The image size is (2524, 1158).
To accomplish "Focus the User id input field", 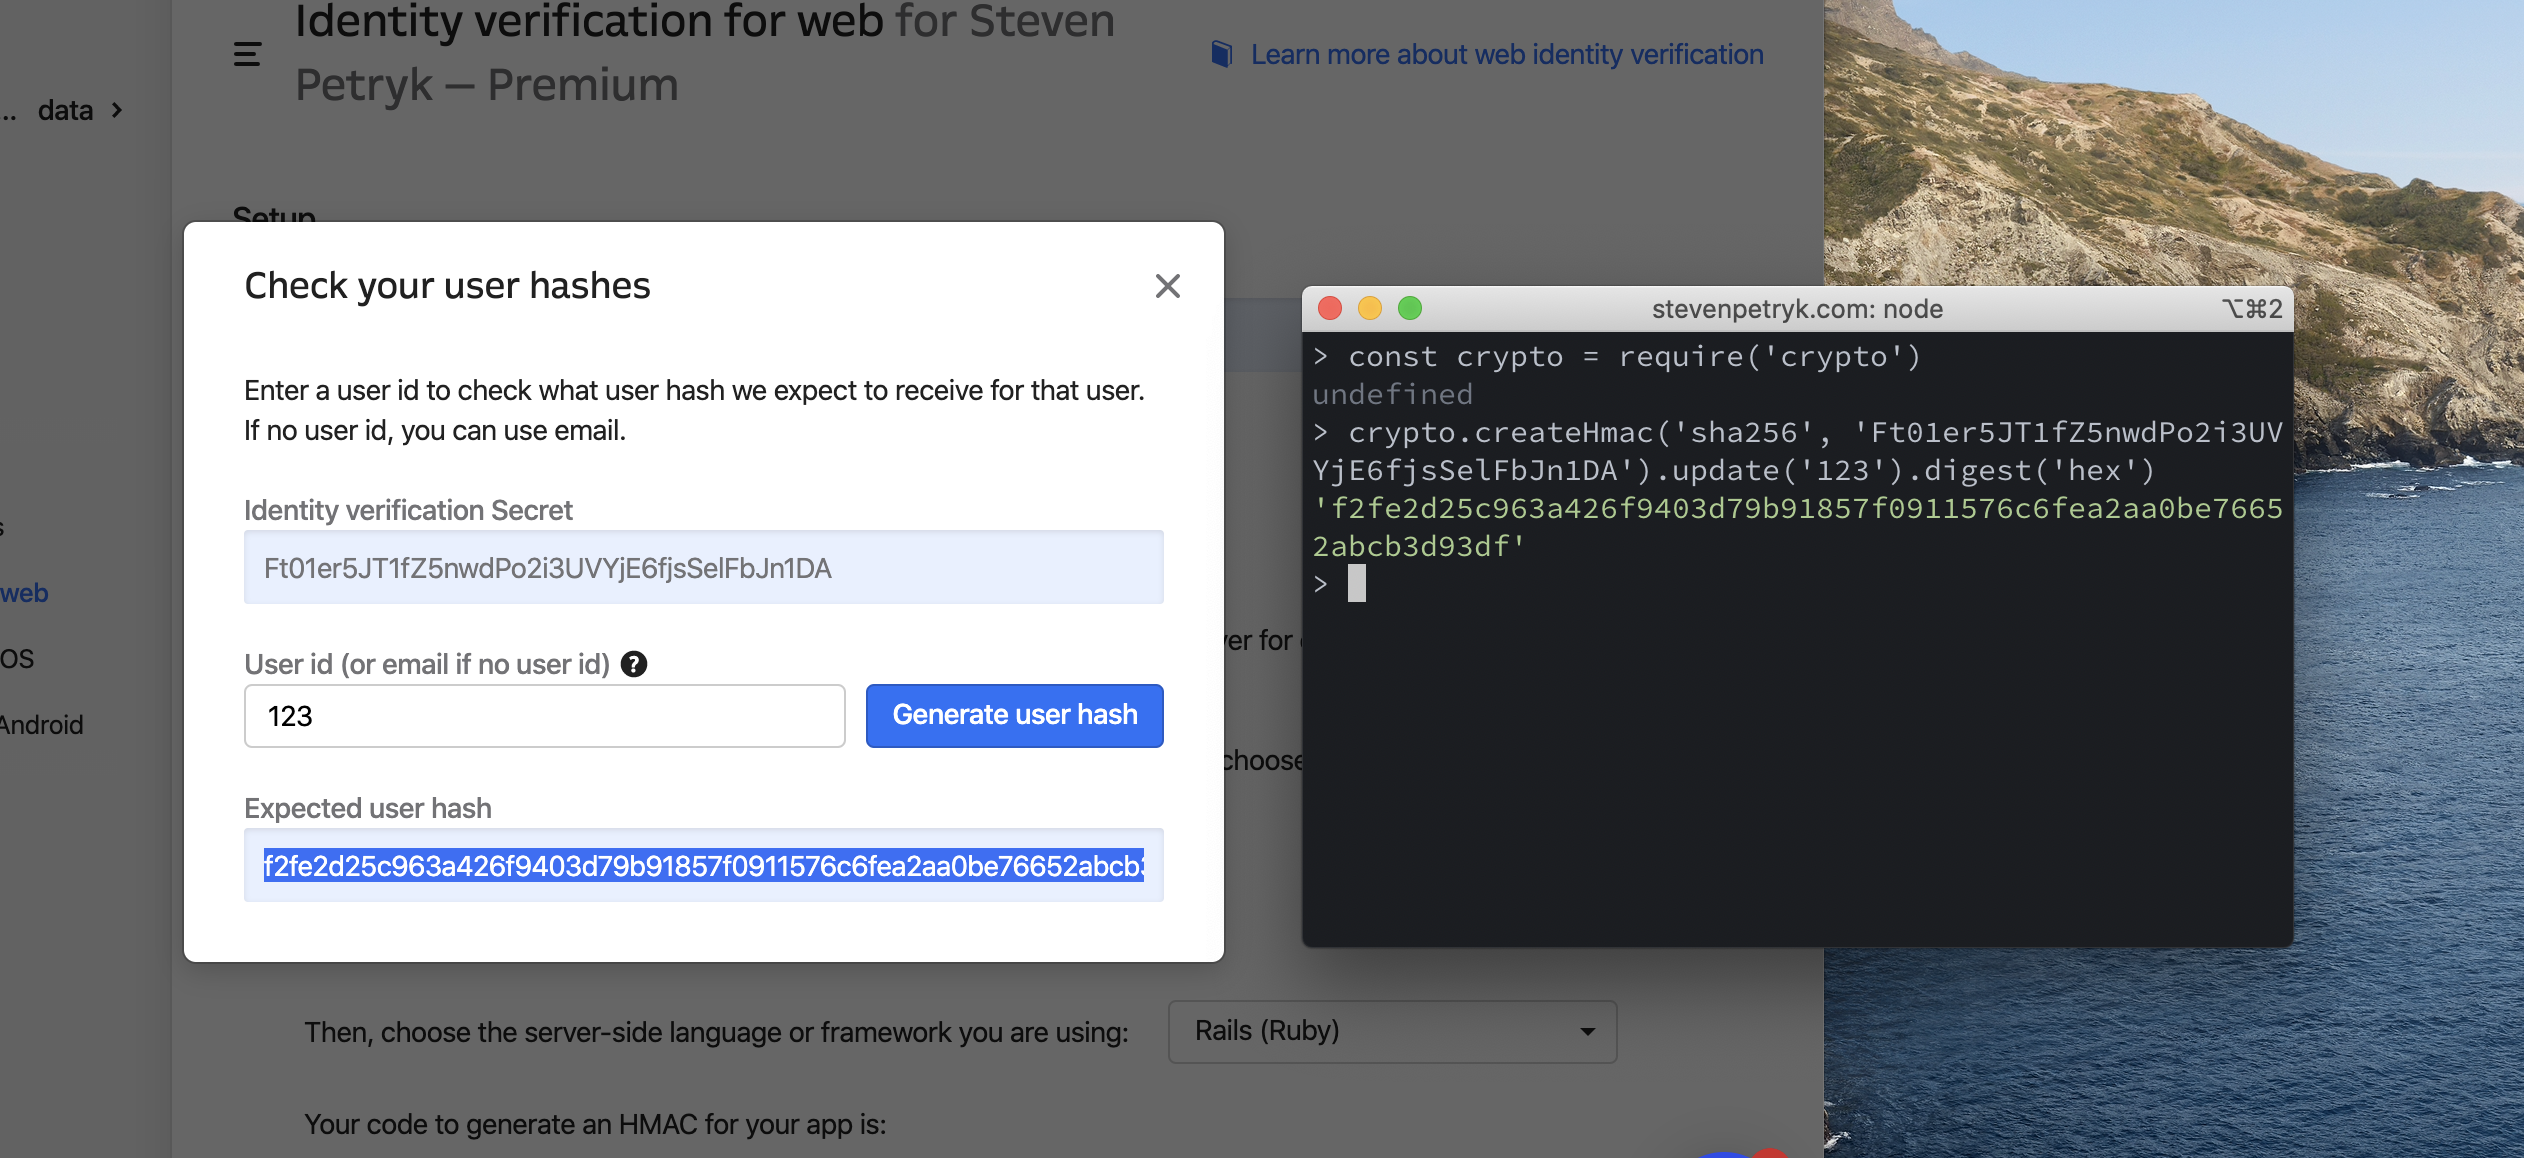I will pyautogui.click(x=544, y=716).
